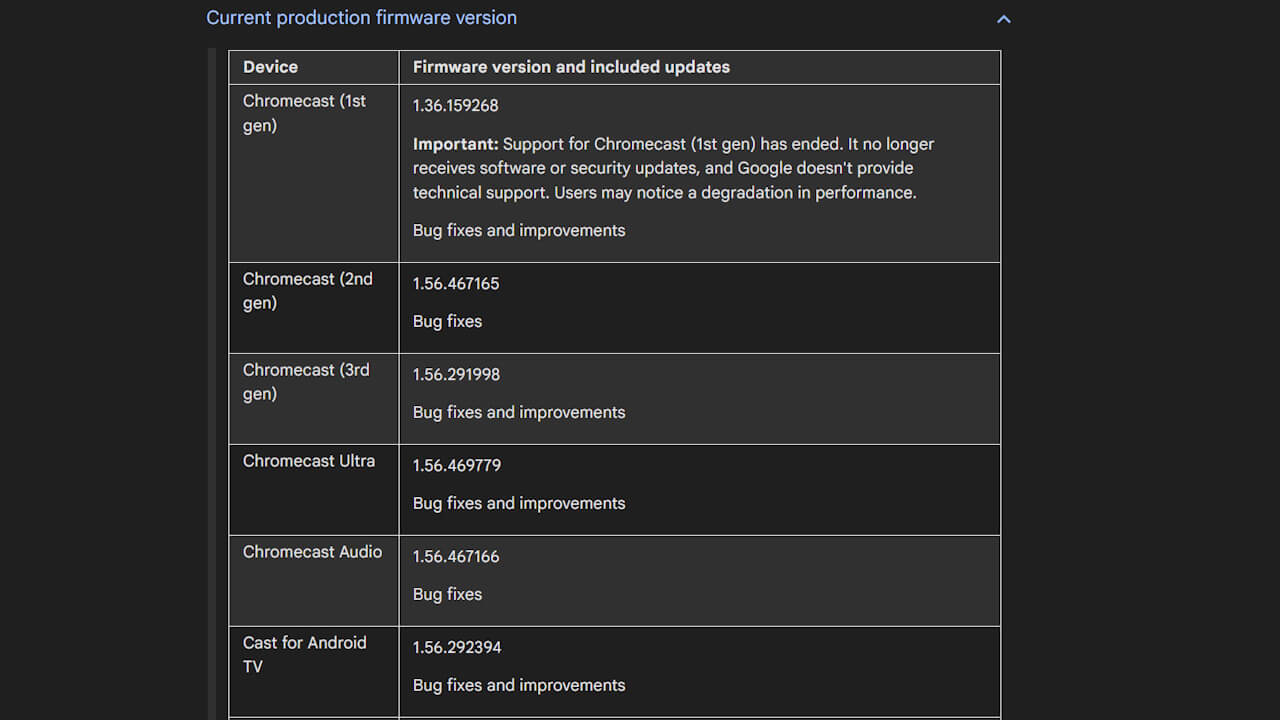Select the 'Chromecast Ultra' device cell

309,461
